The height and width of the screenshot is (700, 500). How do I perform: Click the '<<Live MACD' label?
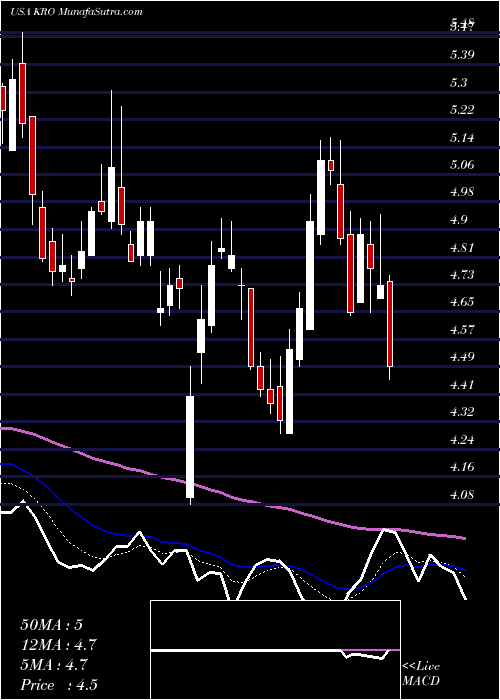[x=421, y=674]
